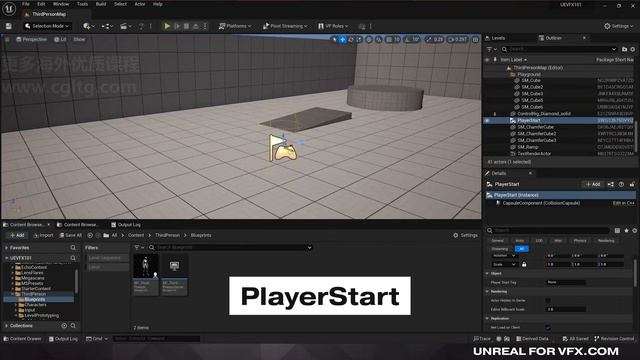Open the Blueprints toolbar dropdown
This screenshot has width=640, height=360.
coord(107,26)
